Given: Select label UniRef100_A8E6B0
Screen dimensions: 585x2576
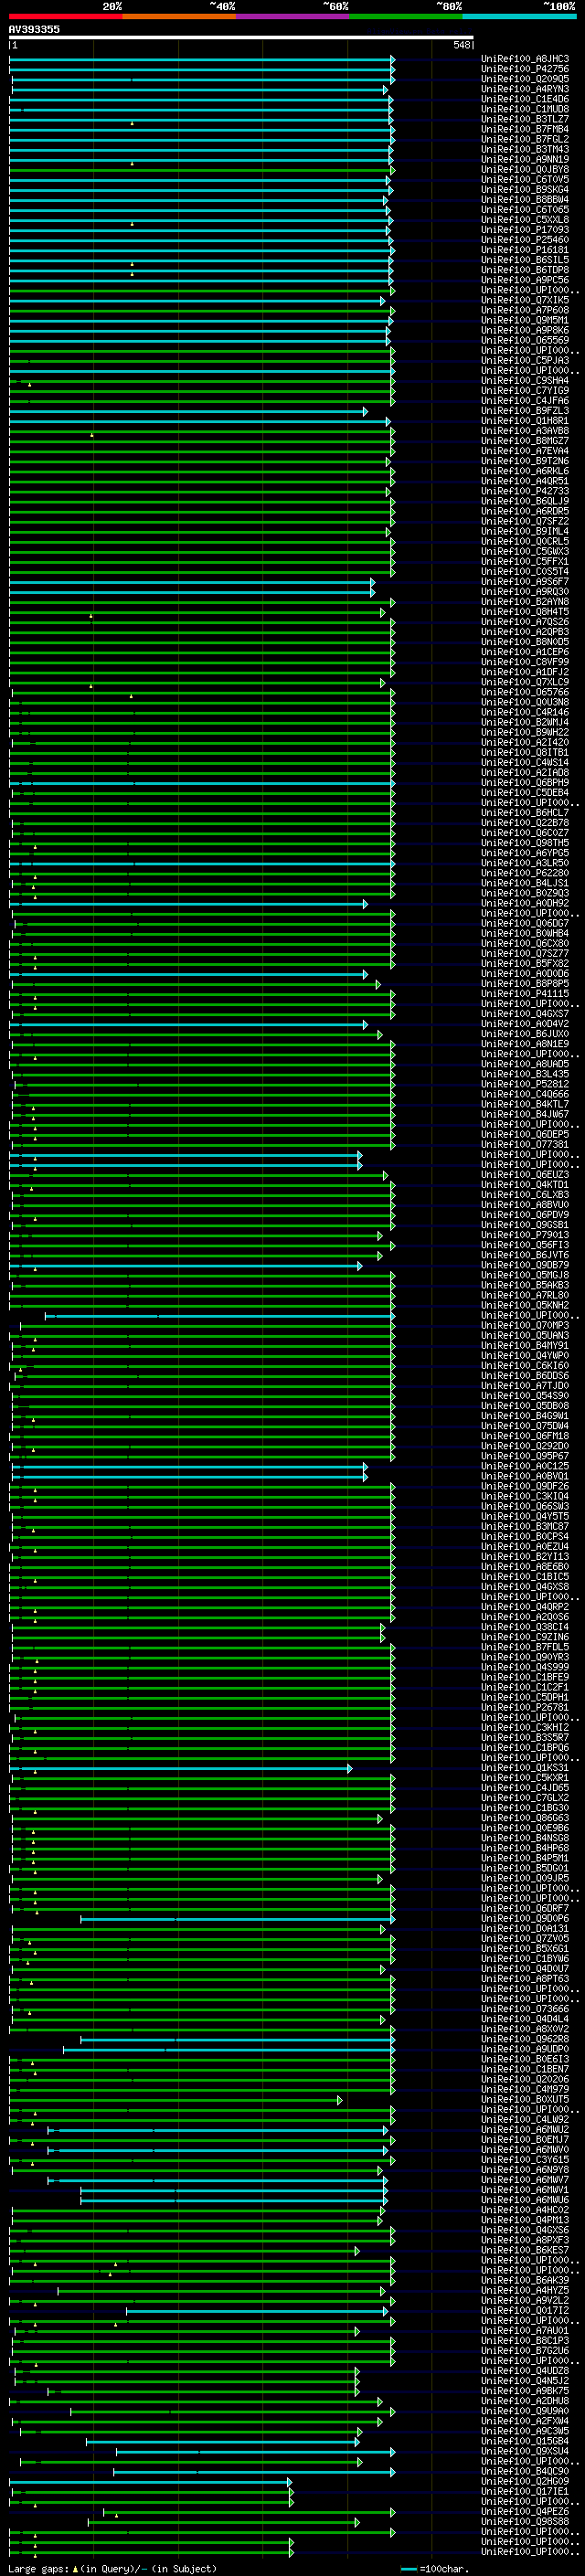Looking at the screenshot, I should tap(525, 1567).
